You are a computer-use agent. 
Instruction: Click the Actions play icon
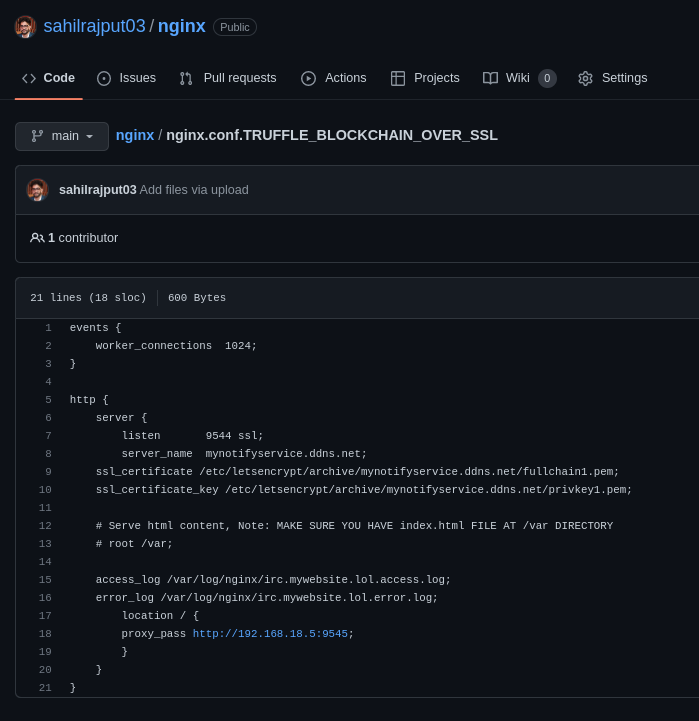[x=309, y=79]
